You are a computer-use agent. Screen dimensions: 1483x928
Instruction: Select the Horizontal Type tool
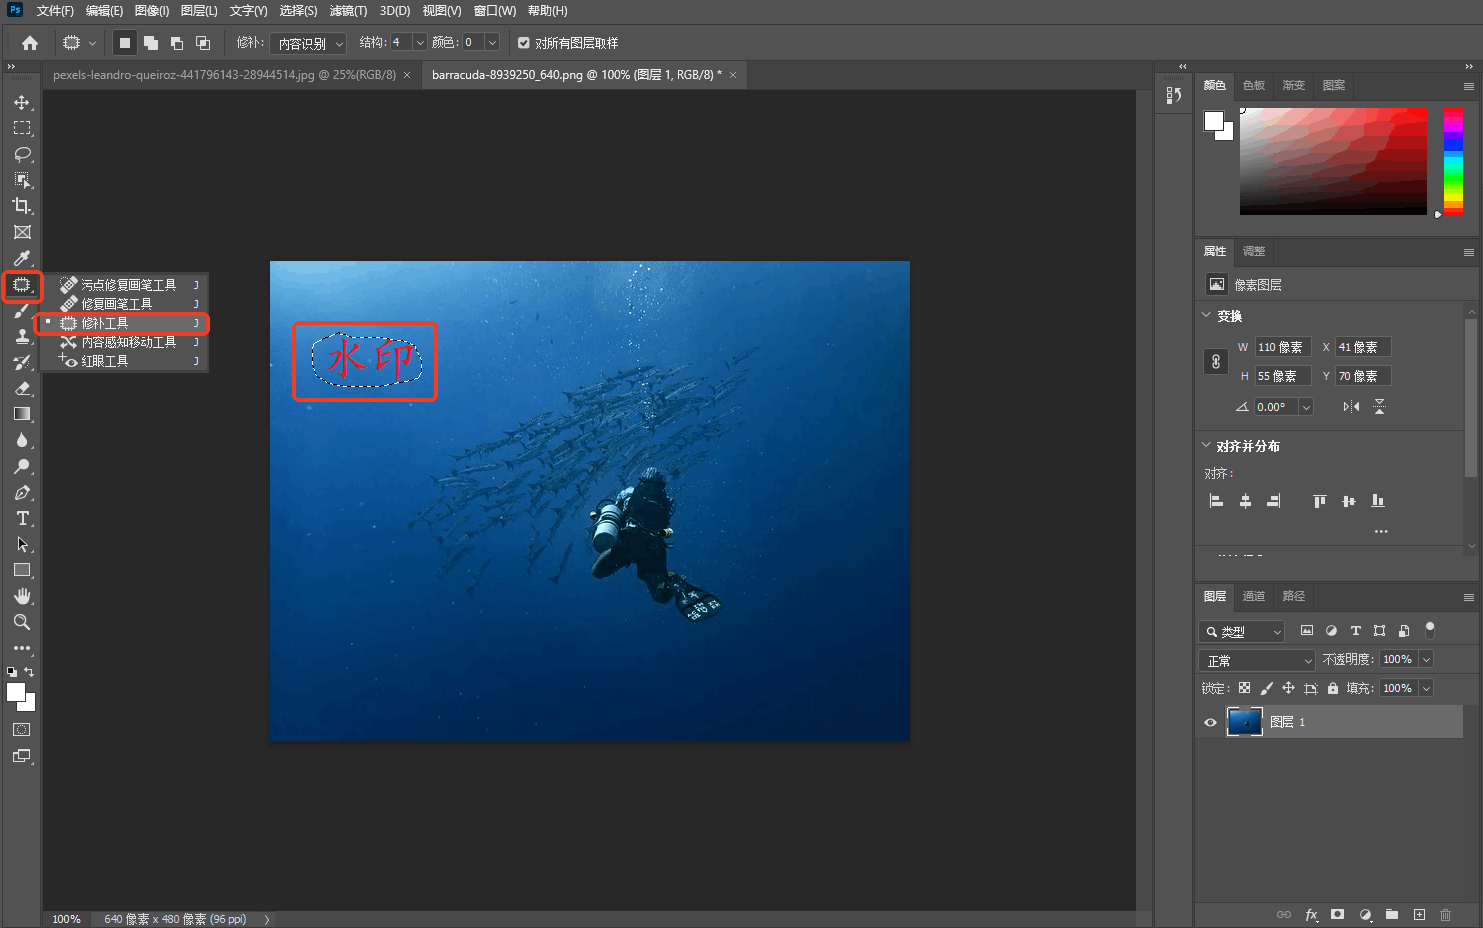coord(22,518)
